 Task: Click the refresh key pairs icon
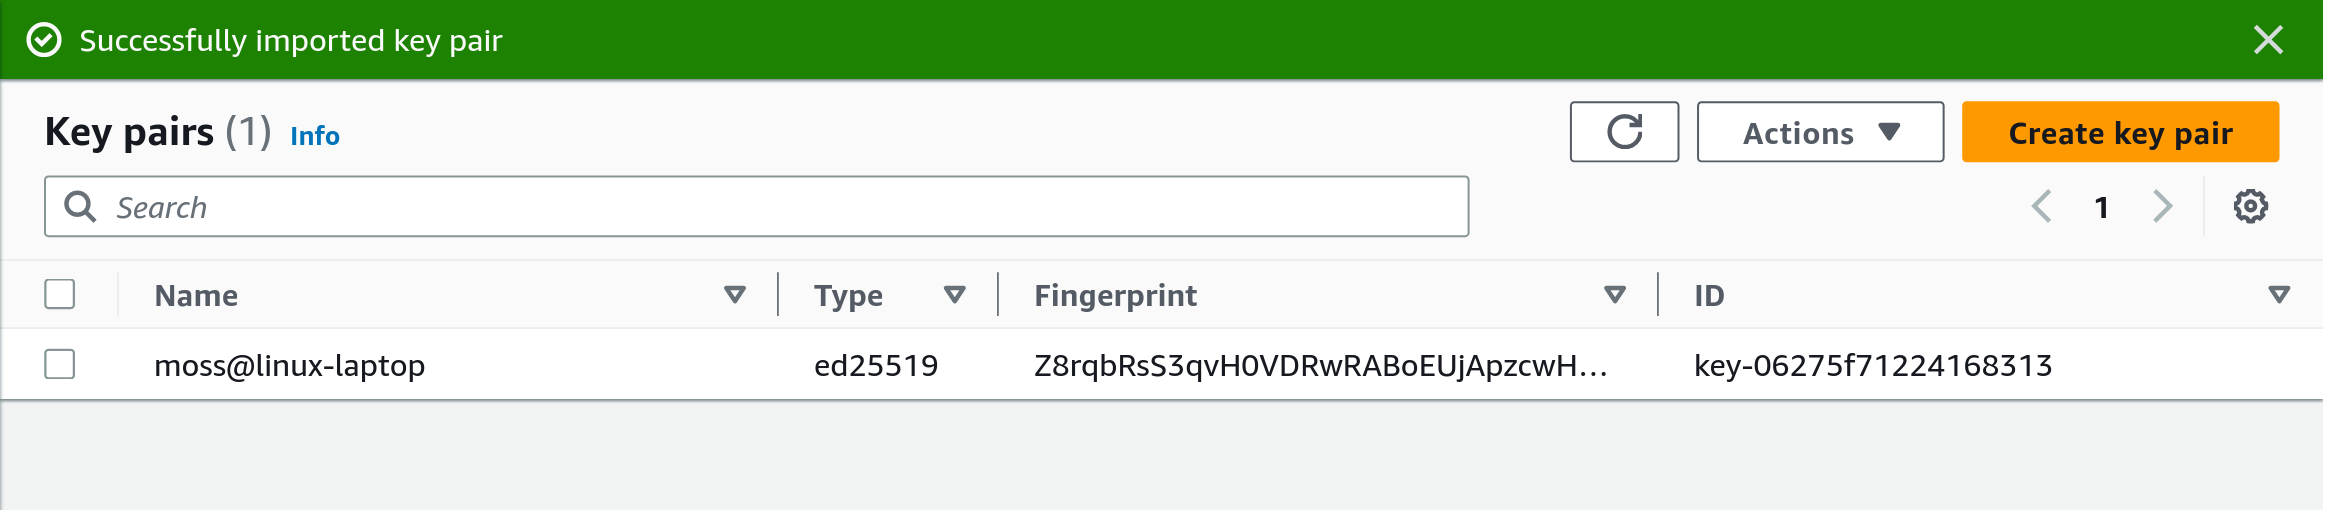click(1624, 132)
